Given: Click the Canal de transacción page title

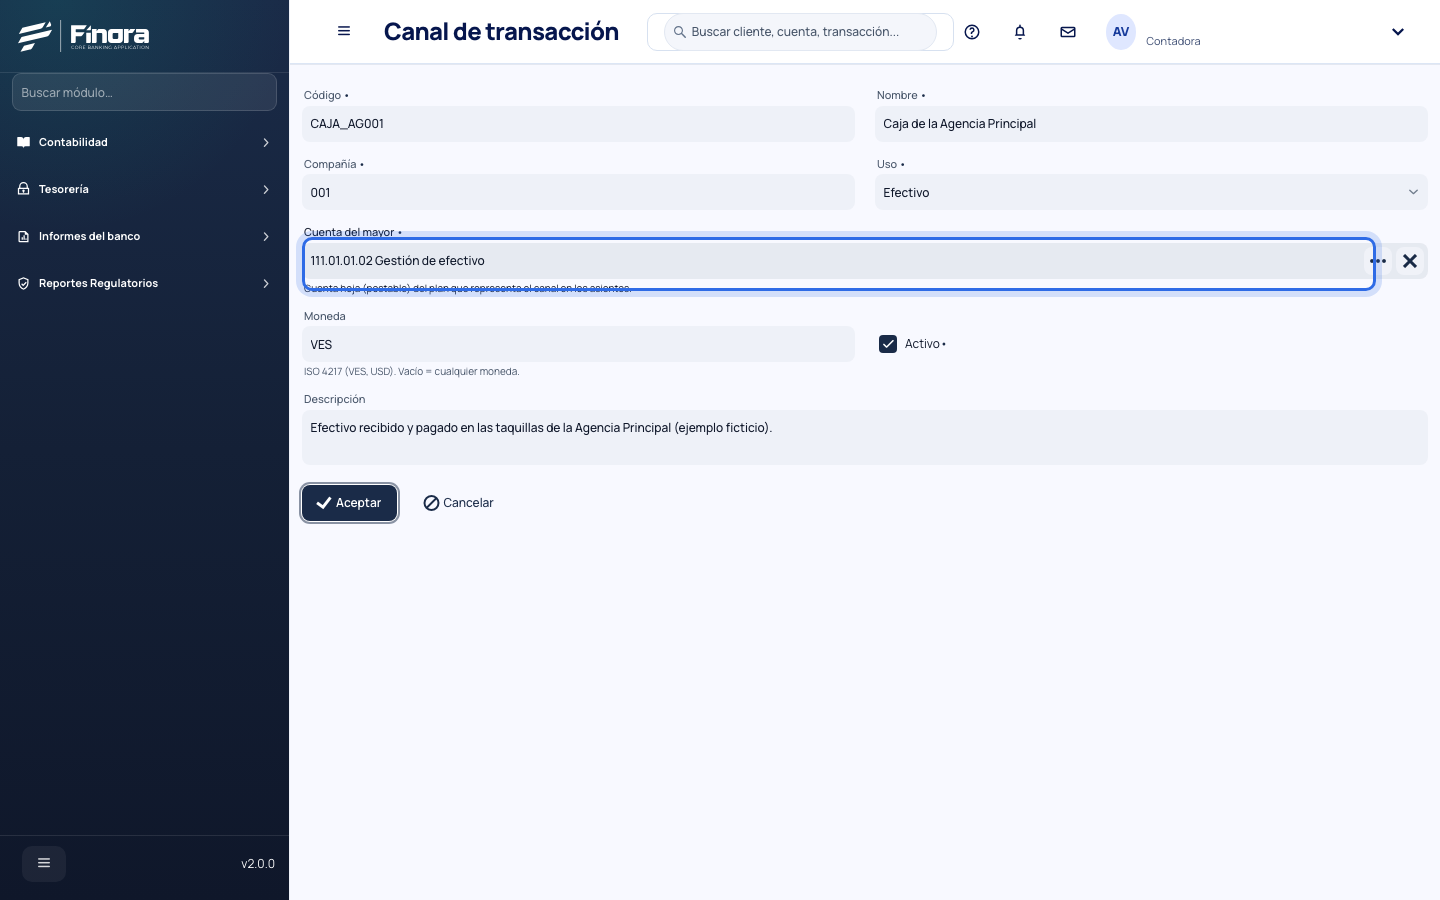Looking at the screenshot, I should (x=501, y=32).
